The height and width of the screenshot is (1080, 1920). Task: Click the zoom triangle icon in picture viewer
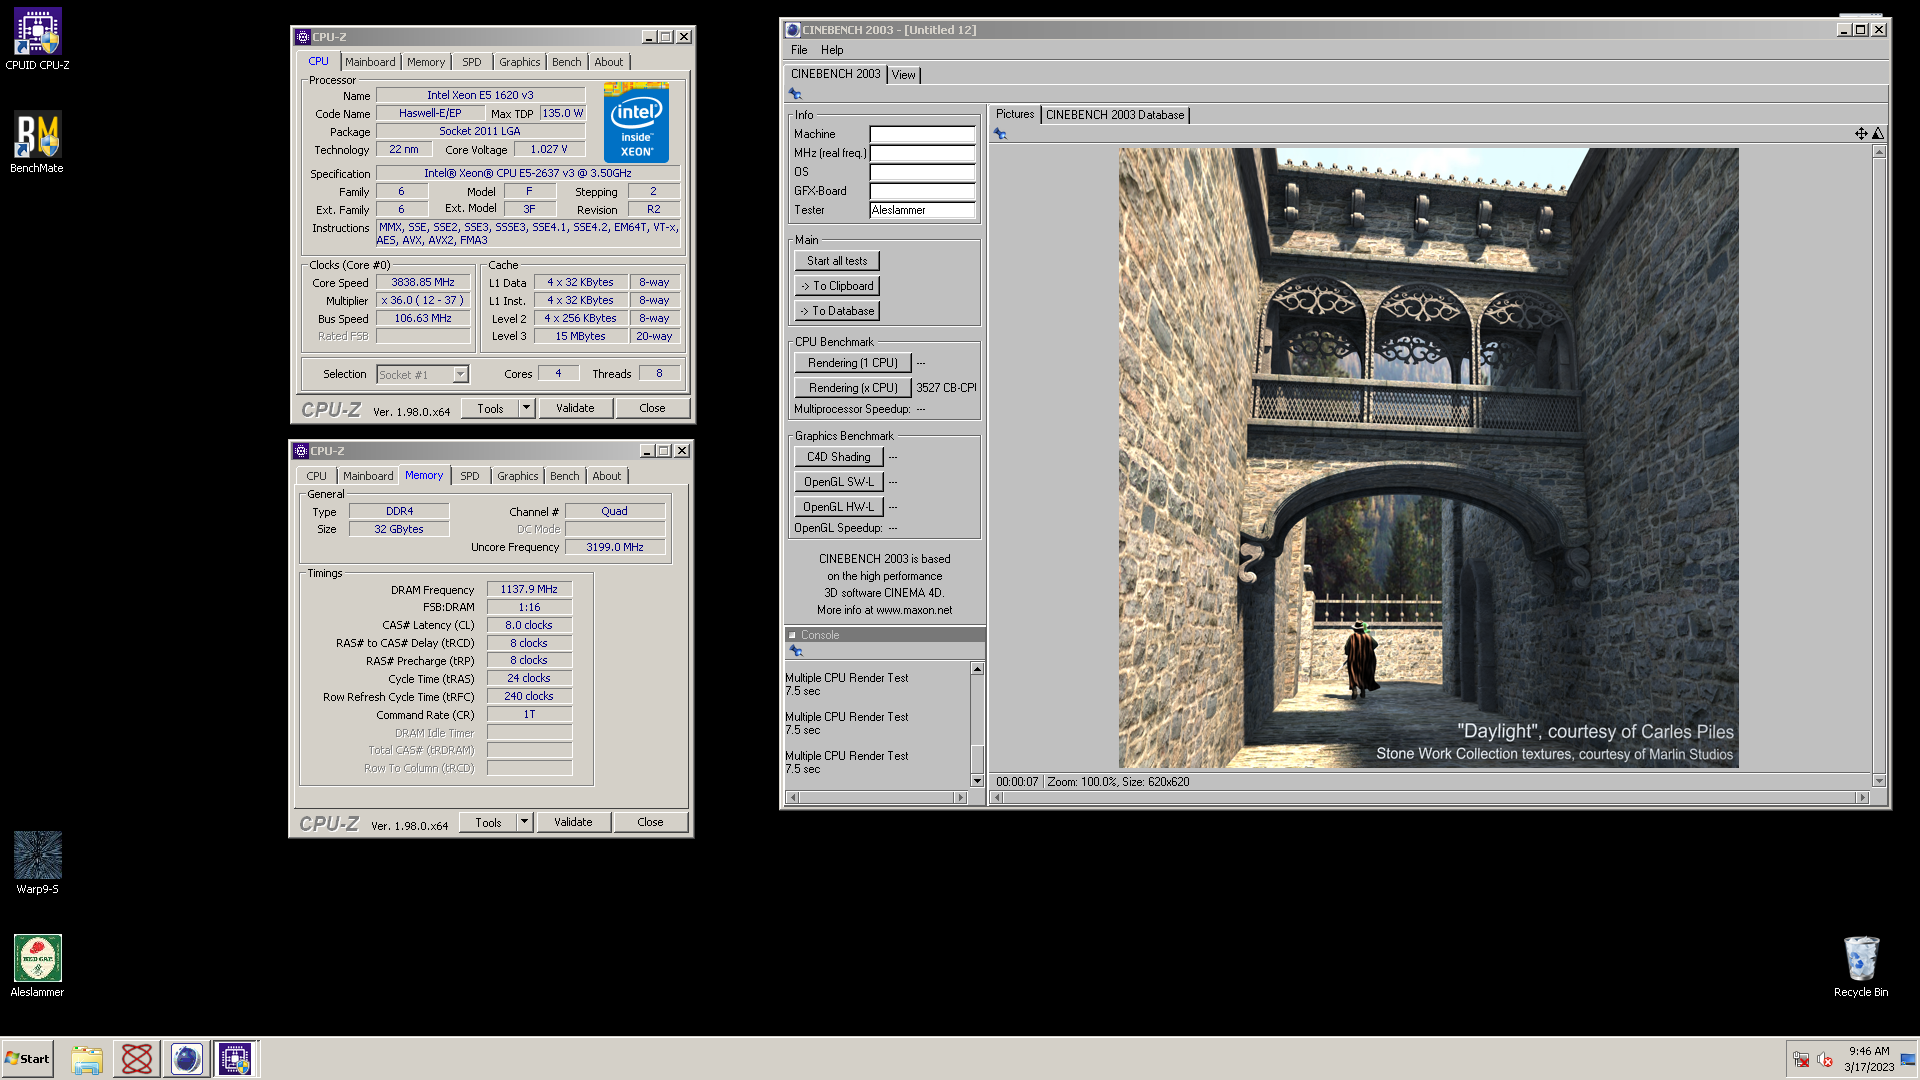(1878, 134)
